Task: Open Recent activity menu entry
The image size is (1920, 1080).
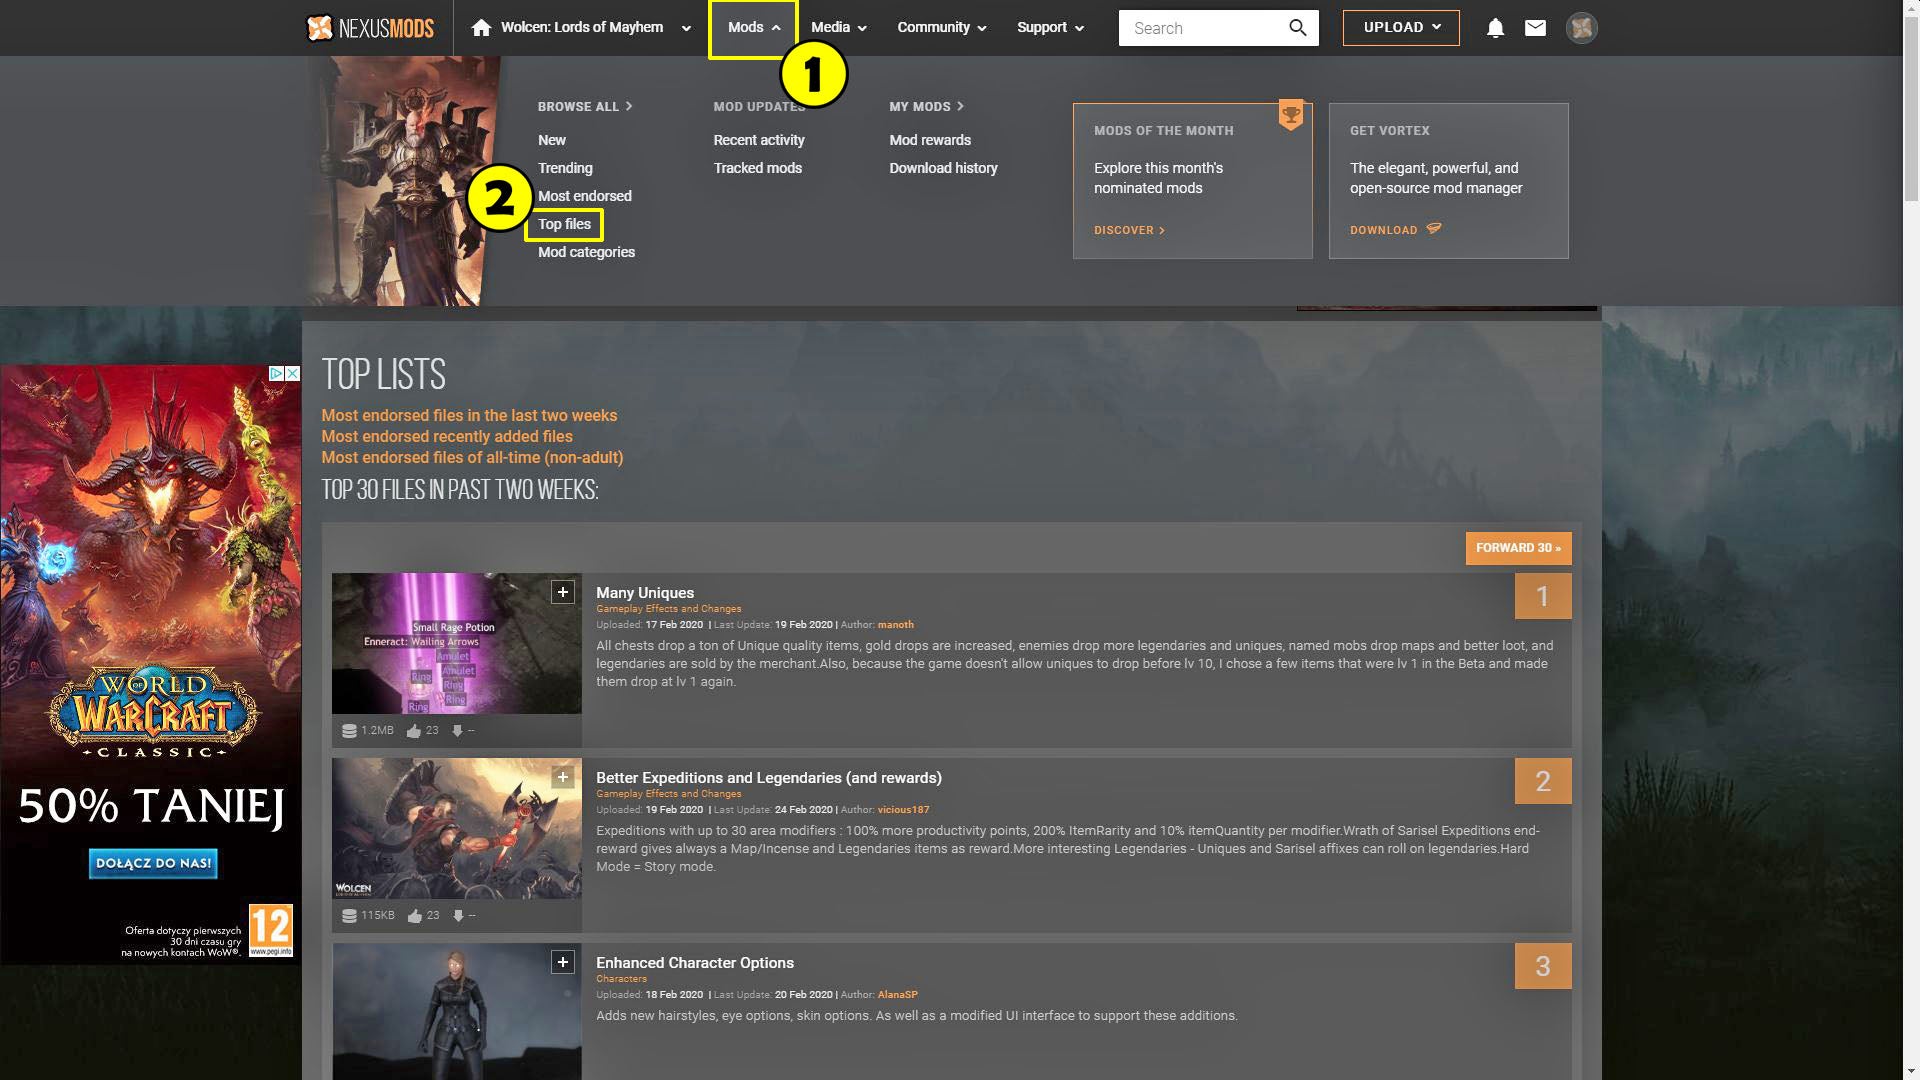Action: 759,140
